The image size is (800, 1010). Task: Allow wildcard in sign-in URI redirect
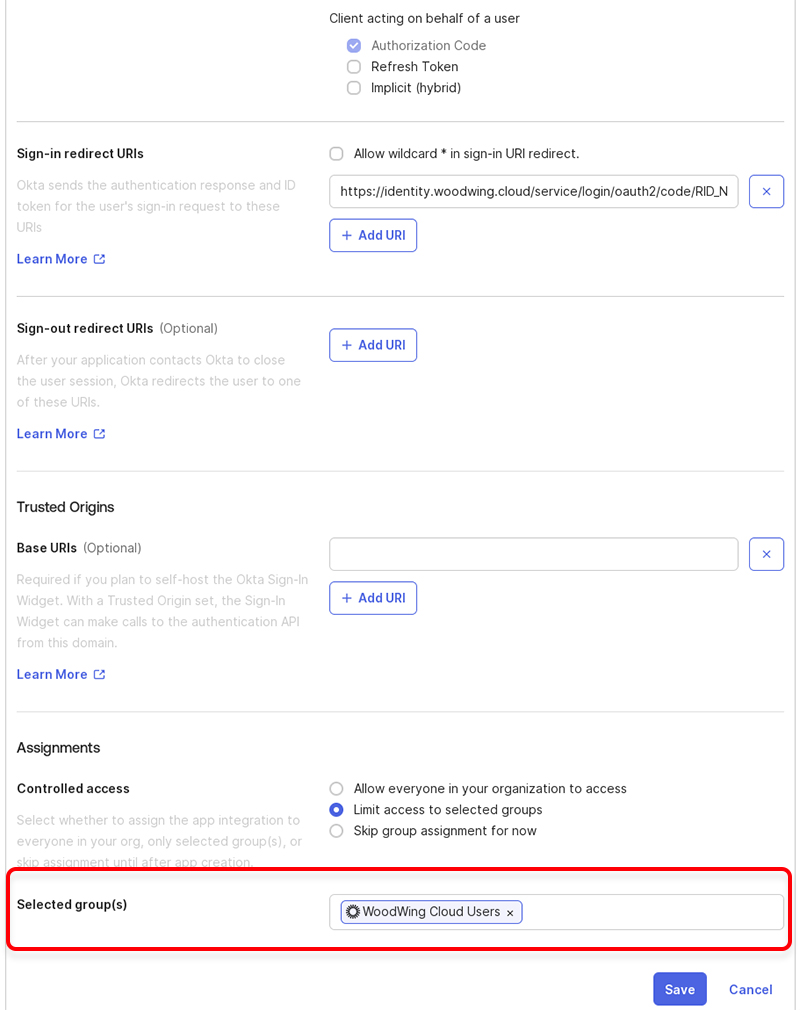[x=337, y=154]
